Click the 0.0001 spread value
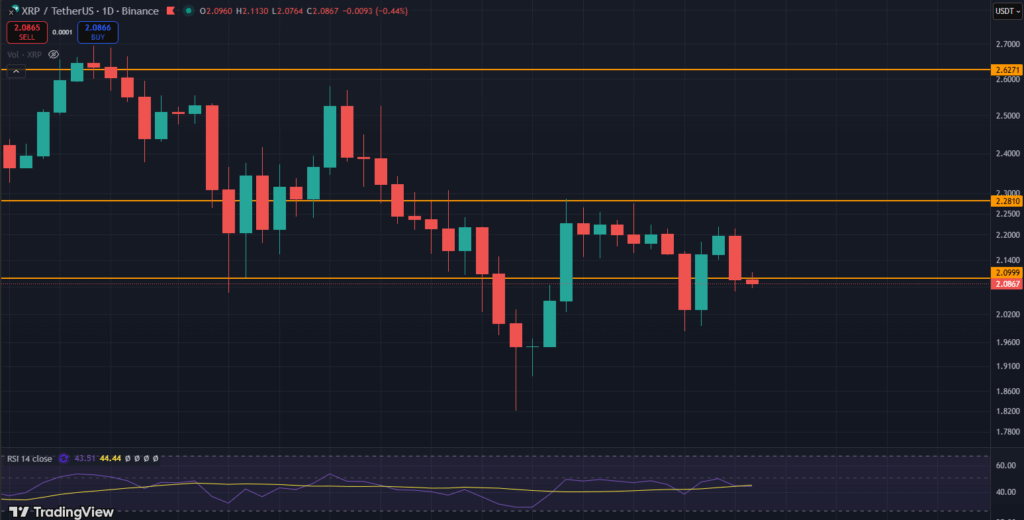The height and width of the screenshot is (520, 1024). point(63,33)
